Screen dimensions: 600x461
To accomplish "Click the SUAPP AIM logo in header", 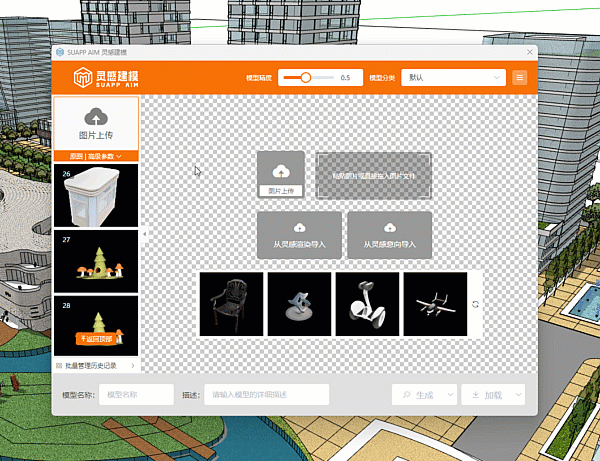I will 103,77.
